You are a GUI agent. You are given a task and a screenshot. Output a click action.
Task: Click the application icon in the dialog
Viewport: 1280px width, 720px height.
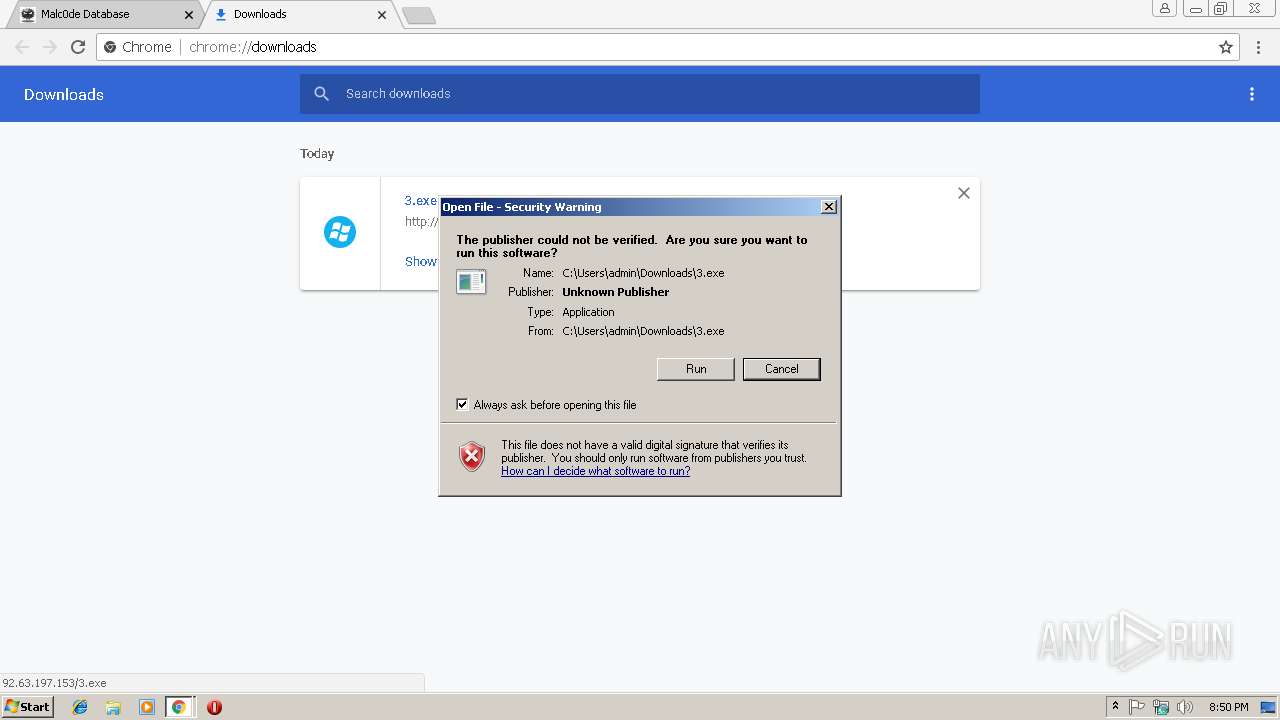[471, 282]
